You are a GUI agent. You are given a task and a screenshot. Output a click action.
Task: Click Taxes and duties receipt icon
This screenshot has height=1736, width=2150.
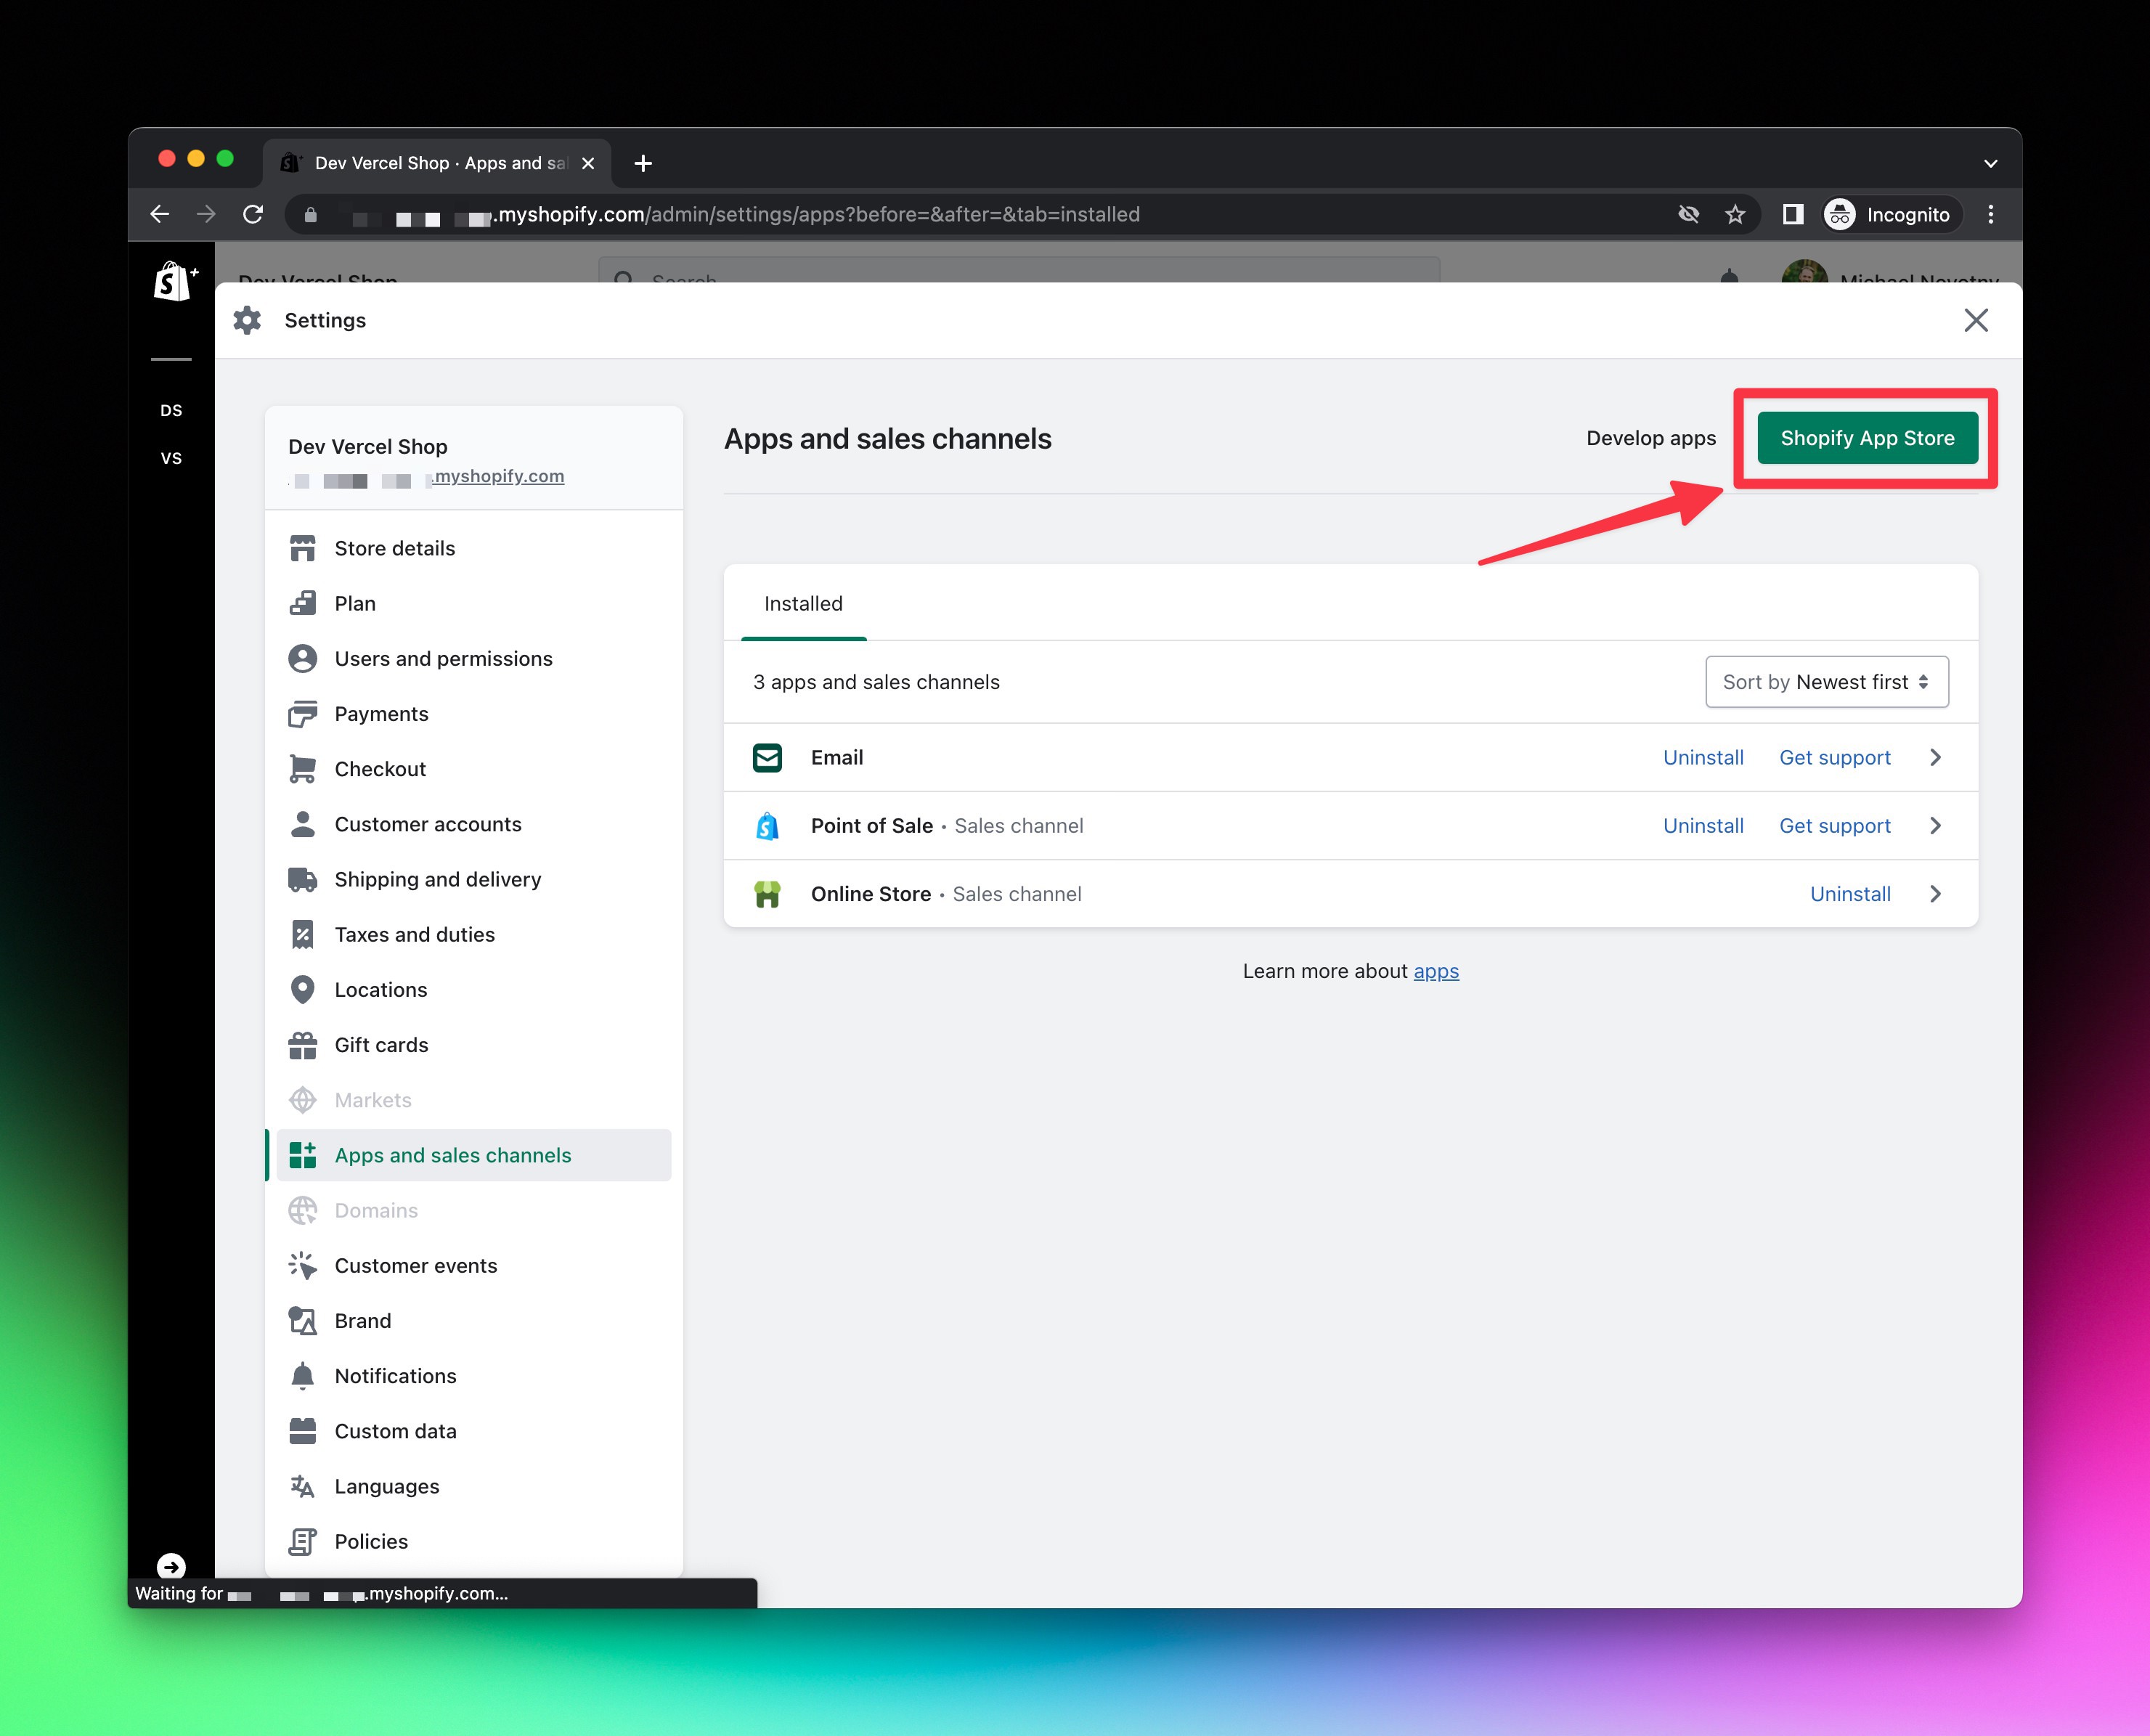302,934
